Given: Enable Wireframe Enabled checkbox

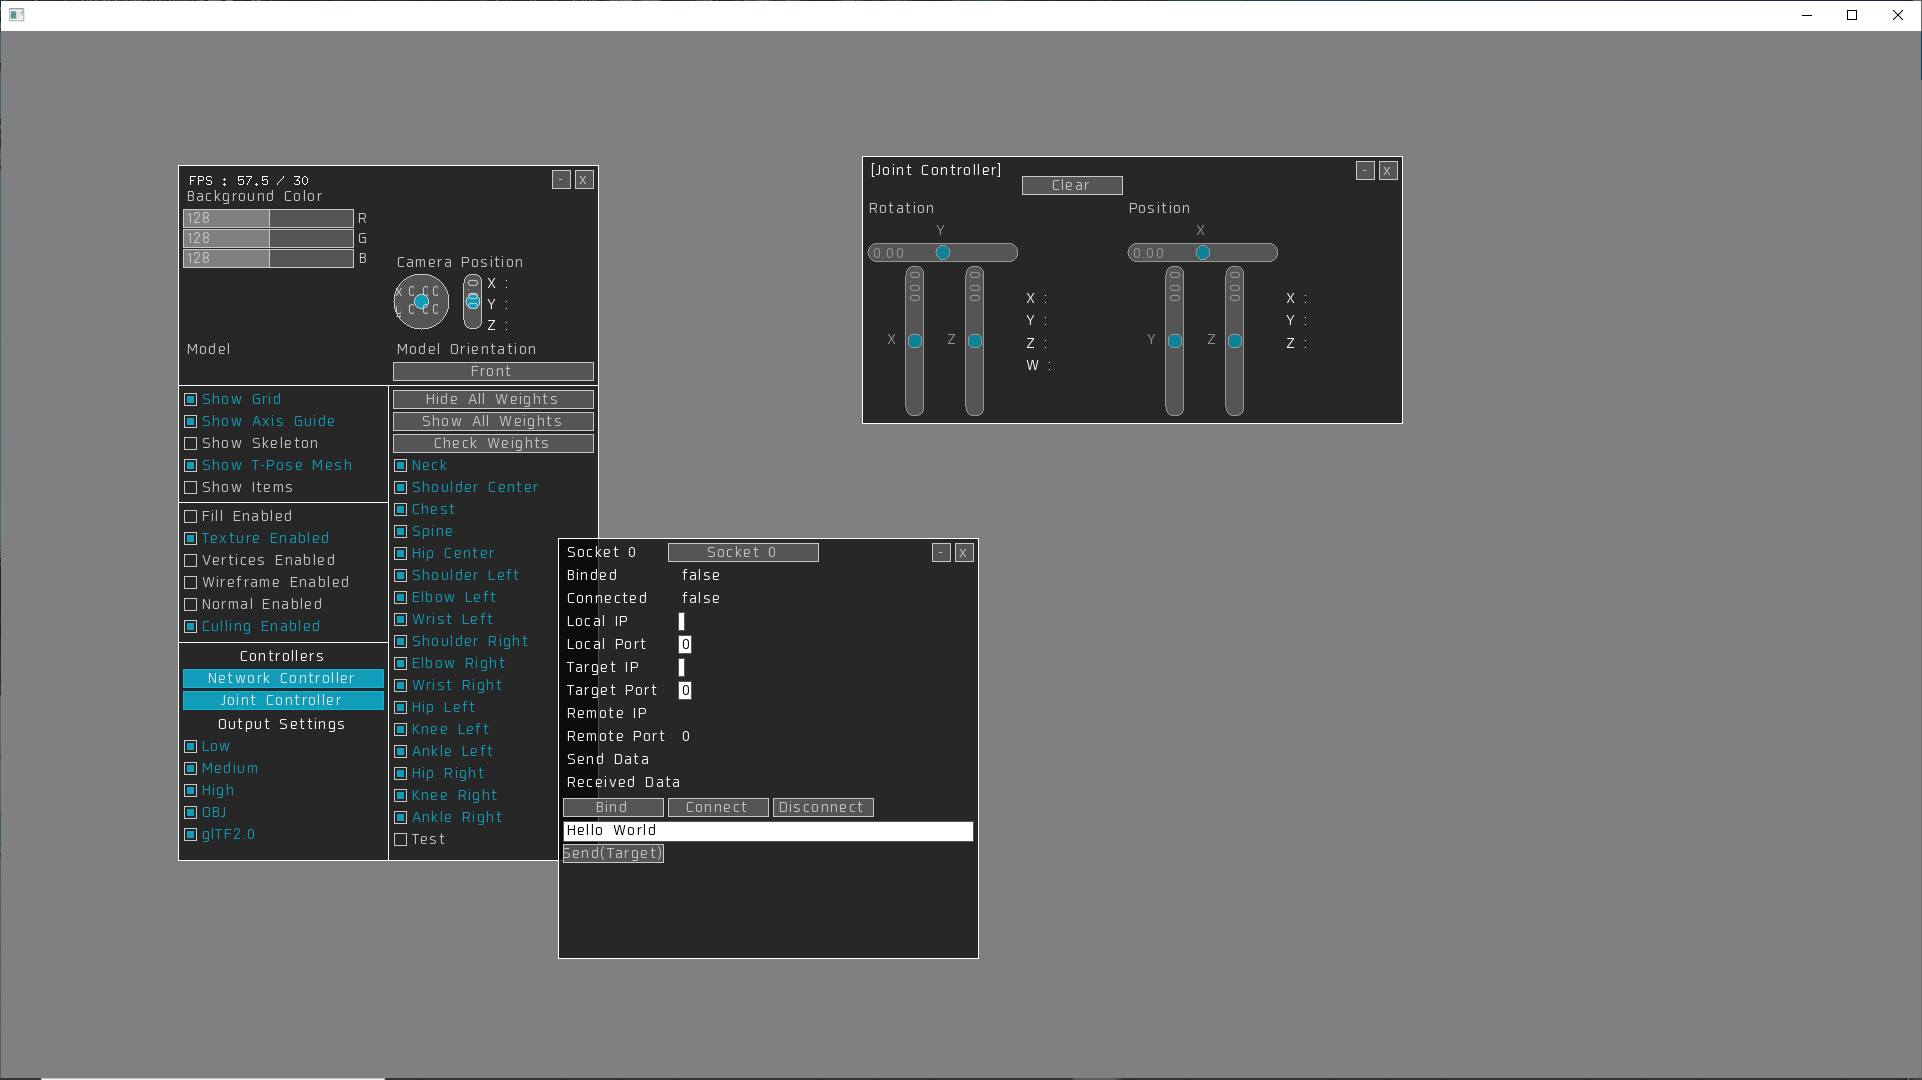Looking at the screenshot, I should [190, 583].
